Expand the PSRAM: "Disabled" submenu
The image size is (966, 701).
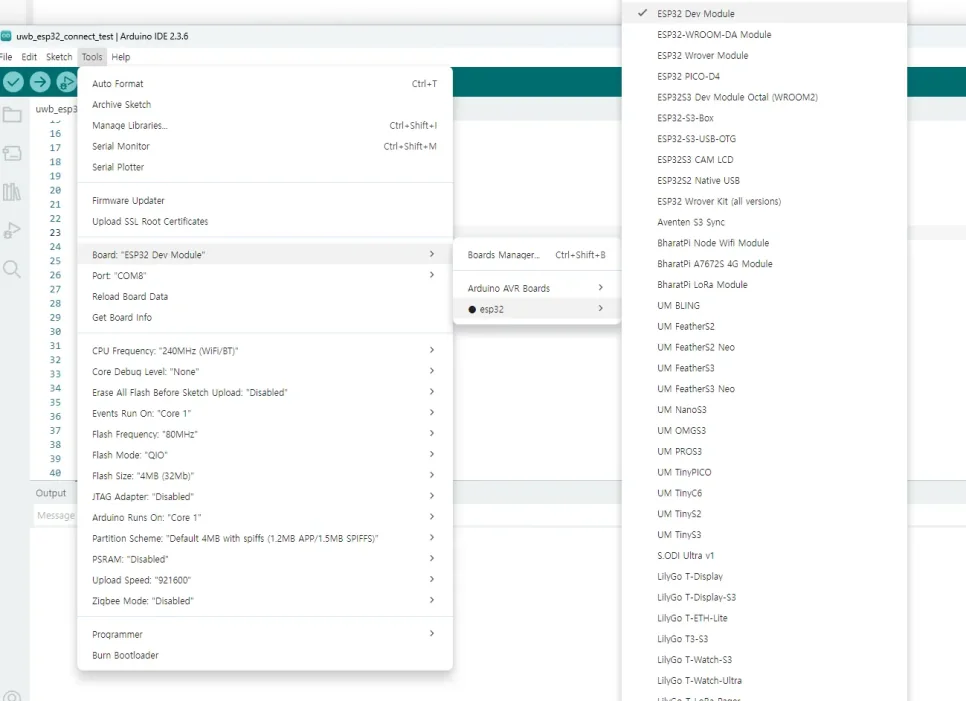tap(265, 559)
